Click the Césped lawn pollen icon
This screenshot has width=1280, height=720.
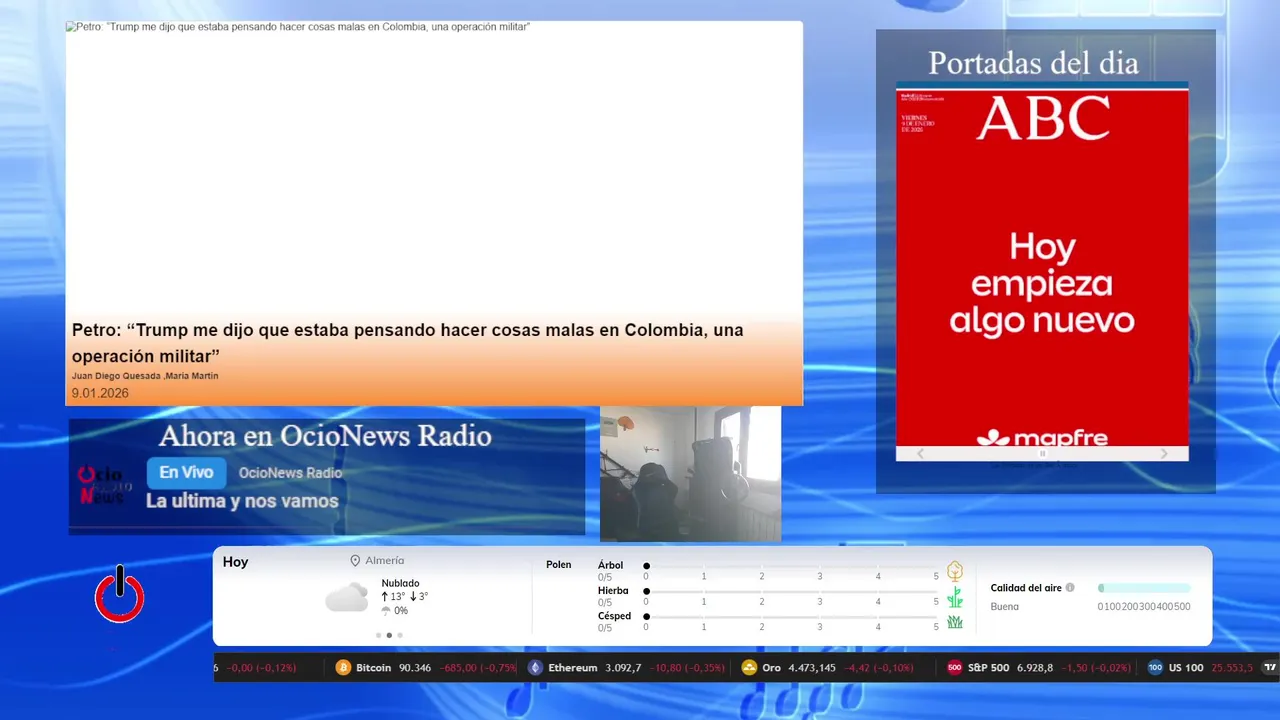(x=955, y=621)
